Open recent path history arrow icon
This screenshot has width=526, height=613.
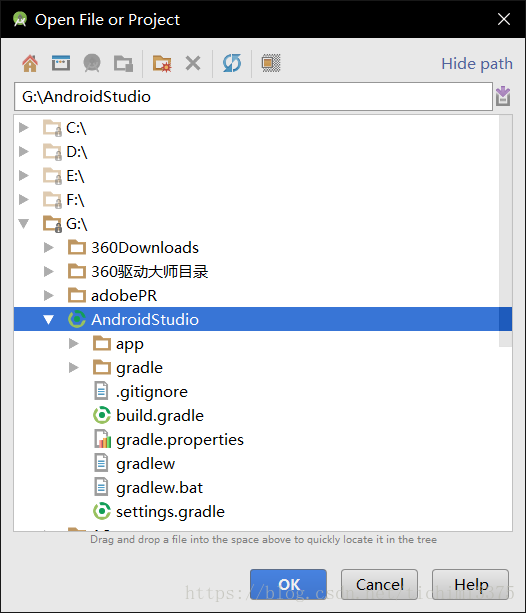tap(503, 96)
